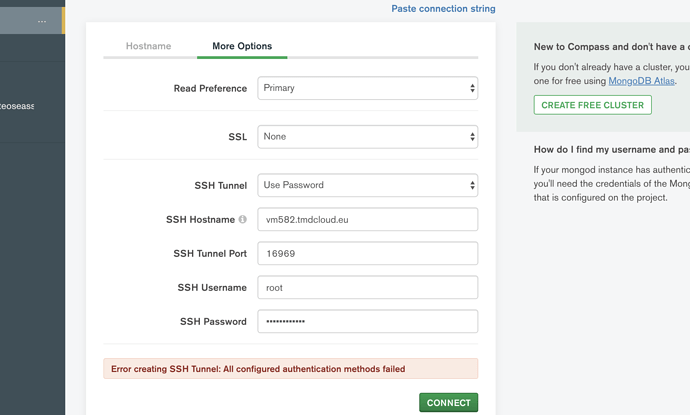Image resolution: width=690 pixels, height=415 pixels.
Task: Select the saved connection ending in teoseass
Action: [18, 106]
